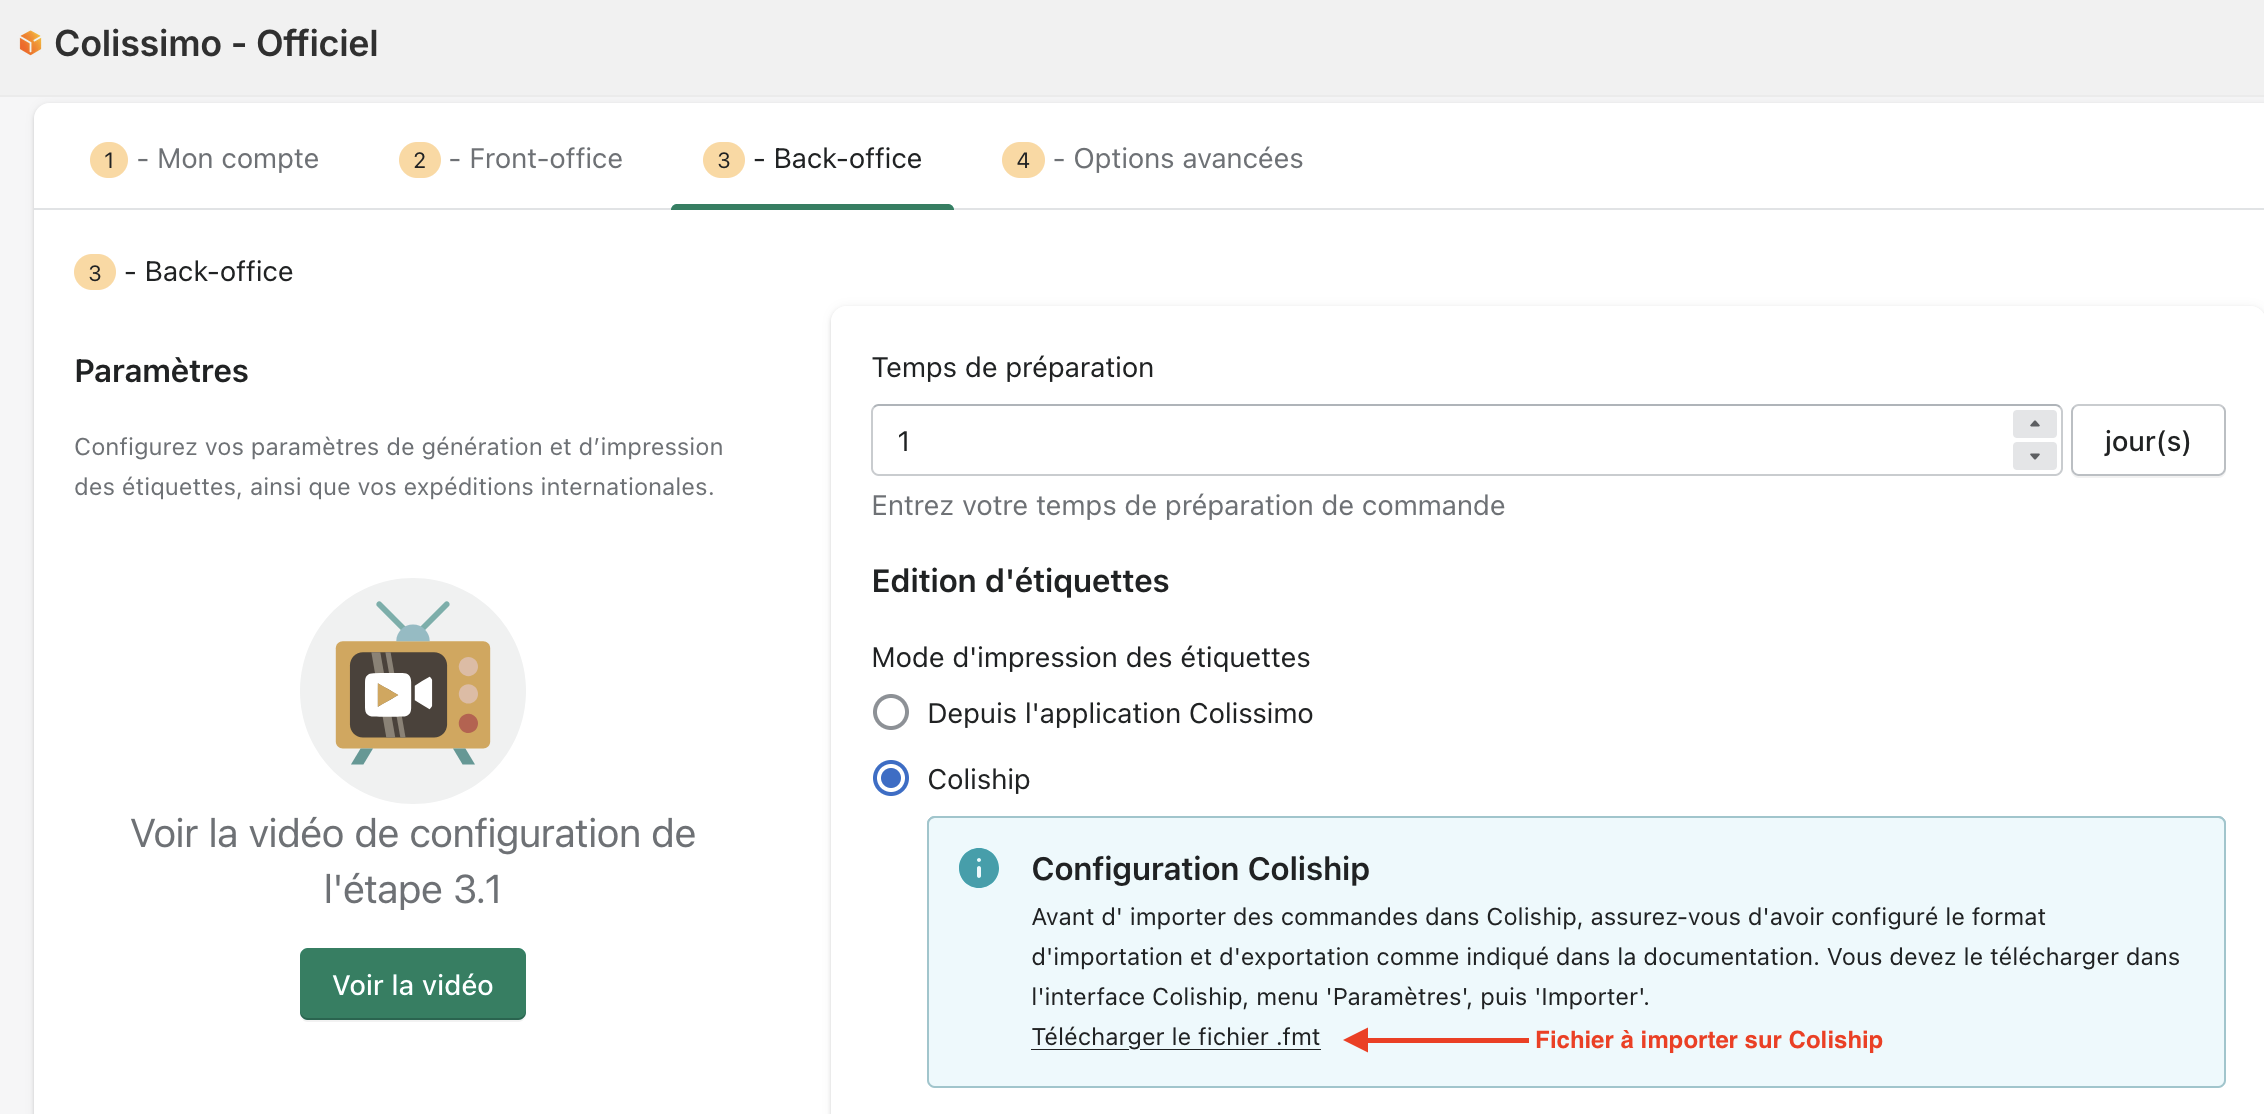The height and width of the screenshot is (1114, 2264).
Task: Open the Front-office tab
Action: coord(545,159)
